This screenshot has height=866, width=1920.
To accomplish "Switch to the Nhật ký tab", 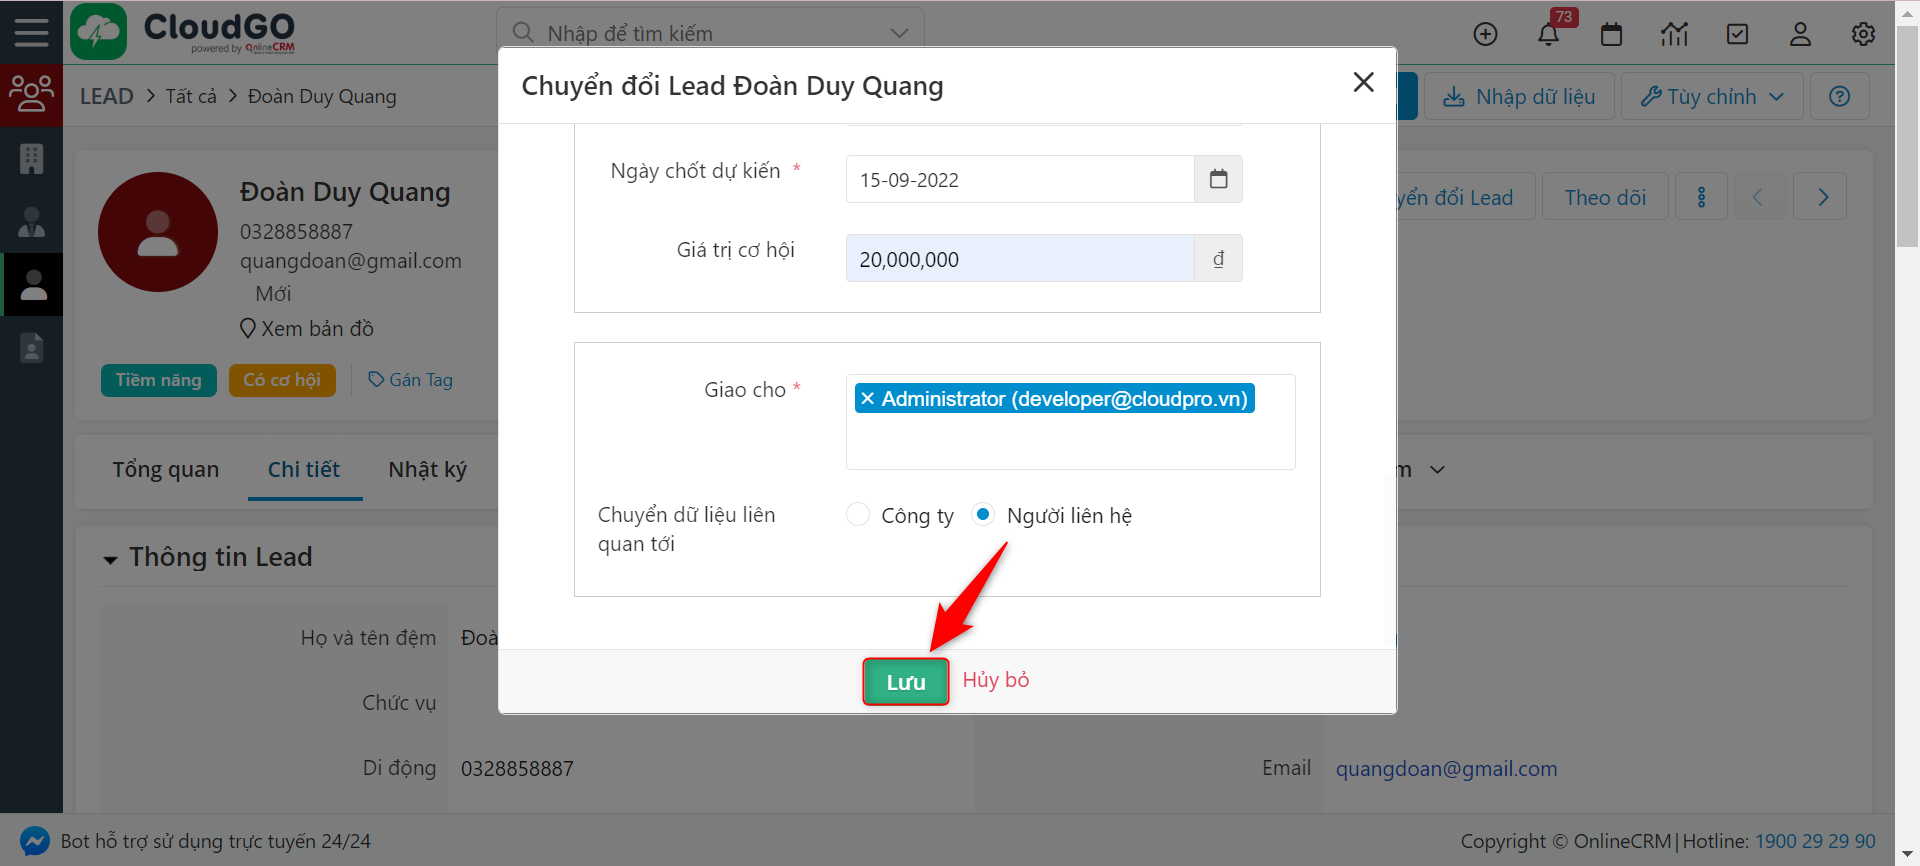I will [427, 470].
